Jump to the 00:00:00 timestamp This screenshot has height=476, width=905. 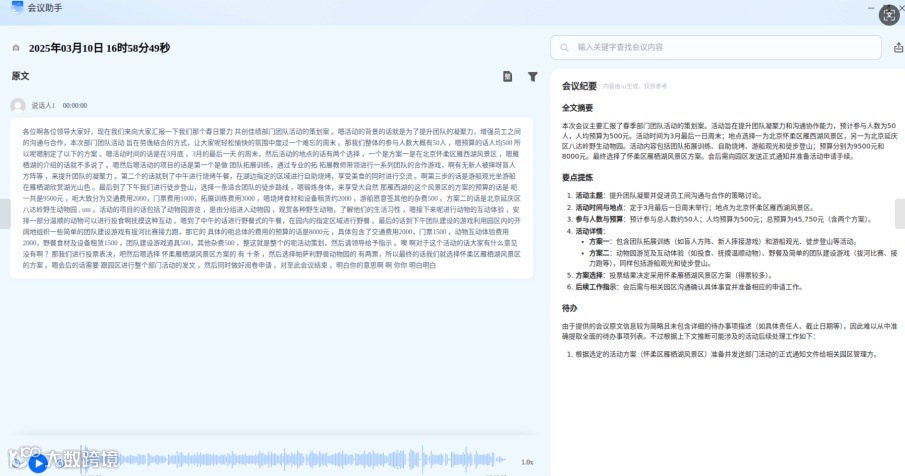74,106
